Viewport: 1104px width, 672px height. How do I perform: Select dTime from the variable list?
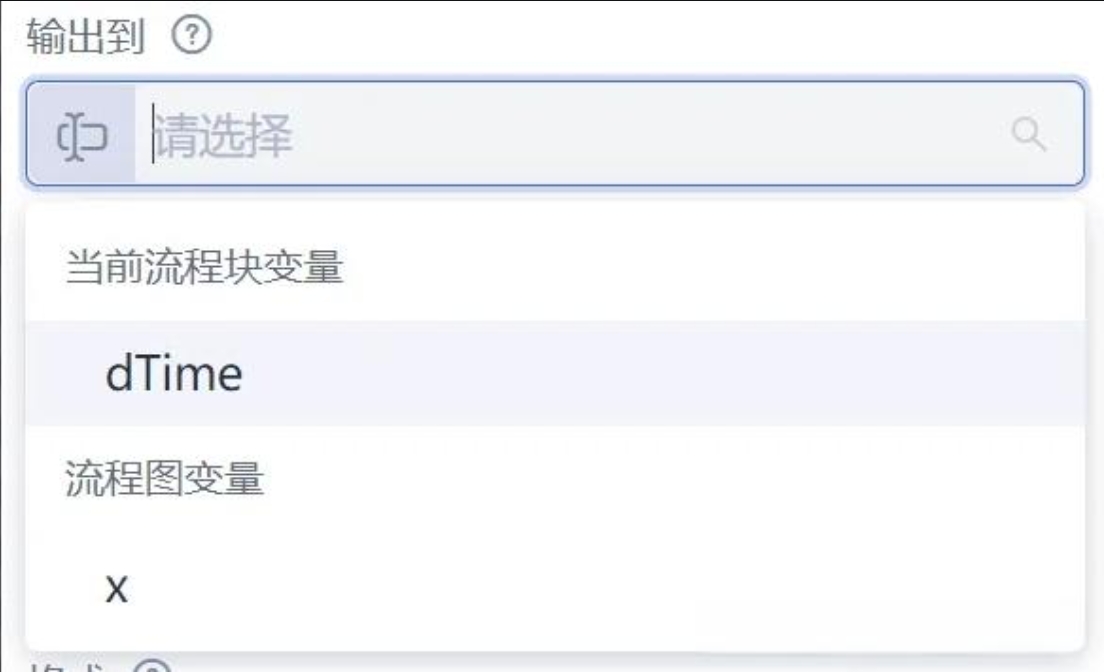[x=174, y=374]
